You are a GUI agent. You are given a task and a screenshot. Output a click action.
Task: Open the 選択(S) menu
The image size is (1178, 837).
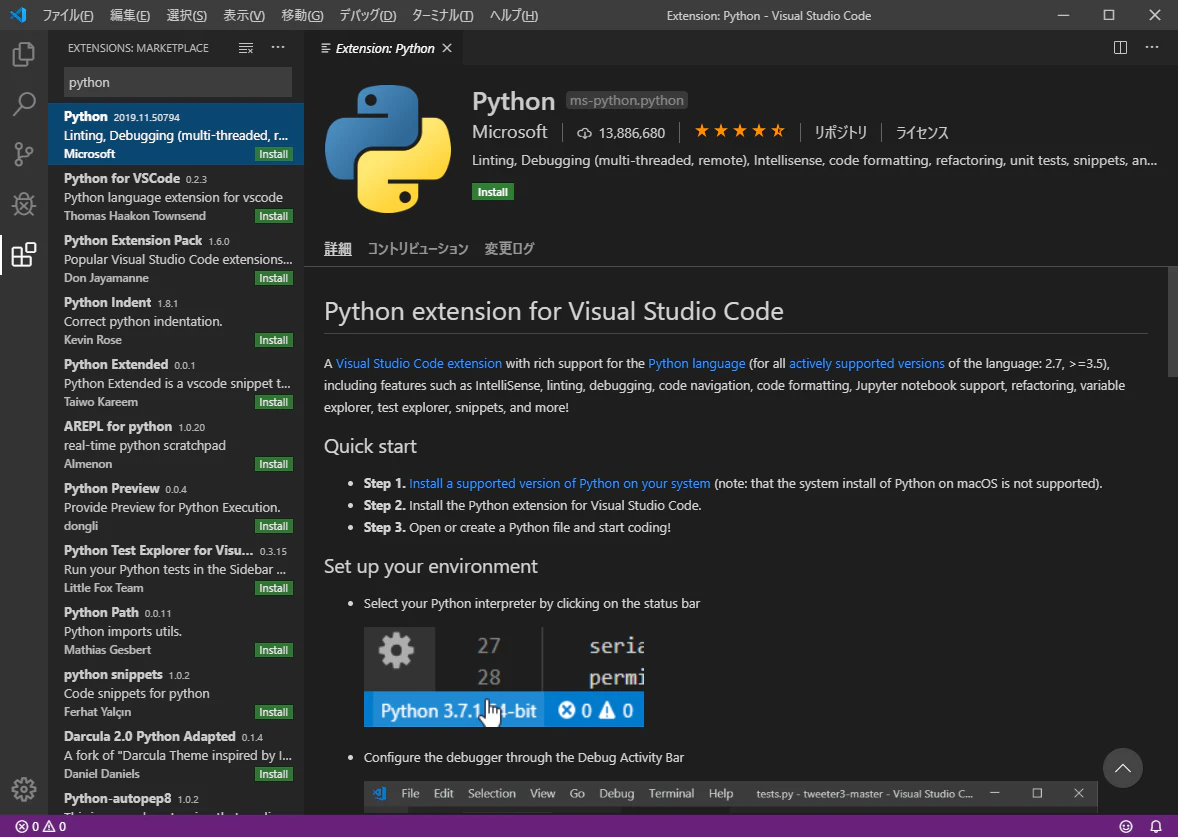(x=186, y=15)
